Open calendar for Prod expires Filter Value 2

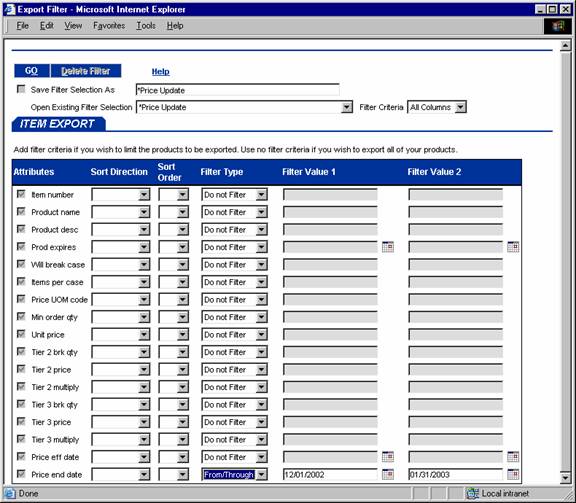click(x=513, y=247)
